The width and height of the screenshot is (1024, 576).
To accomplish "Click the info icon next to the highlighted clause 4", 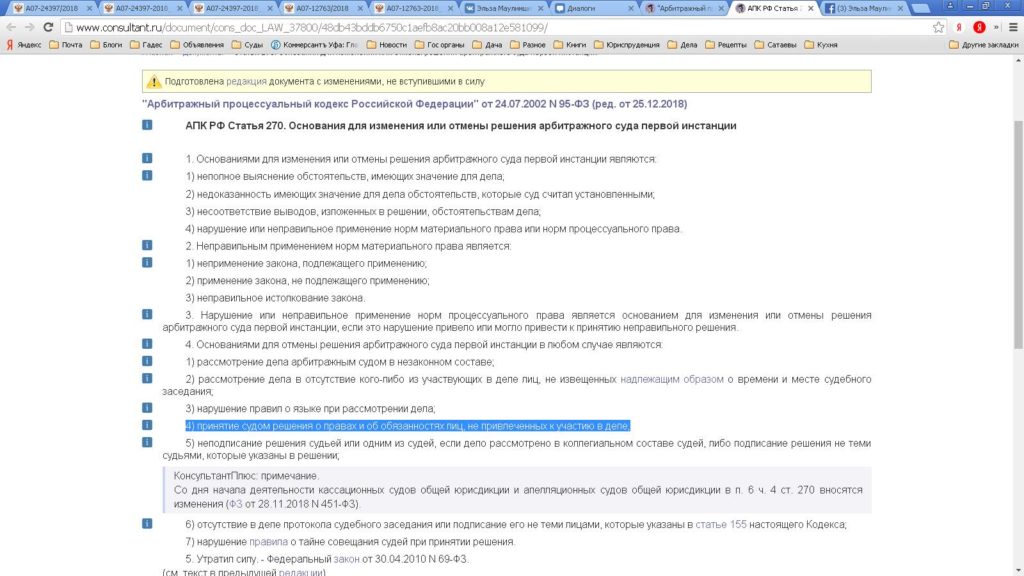I will pyautogui.click(x=147, y=425).
